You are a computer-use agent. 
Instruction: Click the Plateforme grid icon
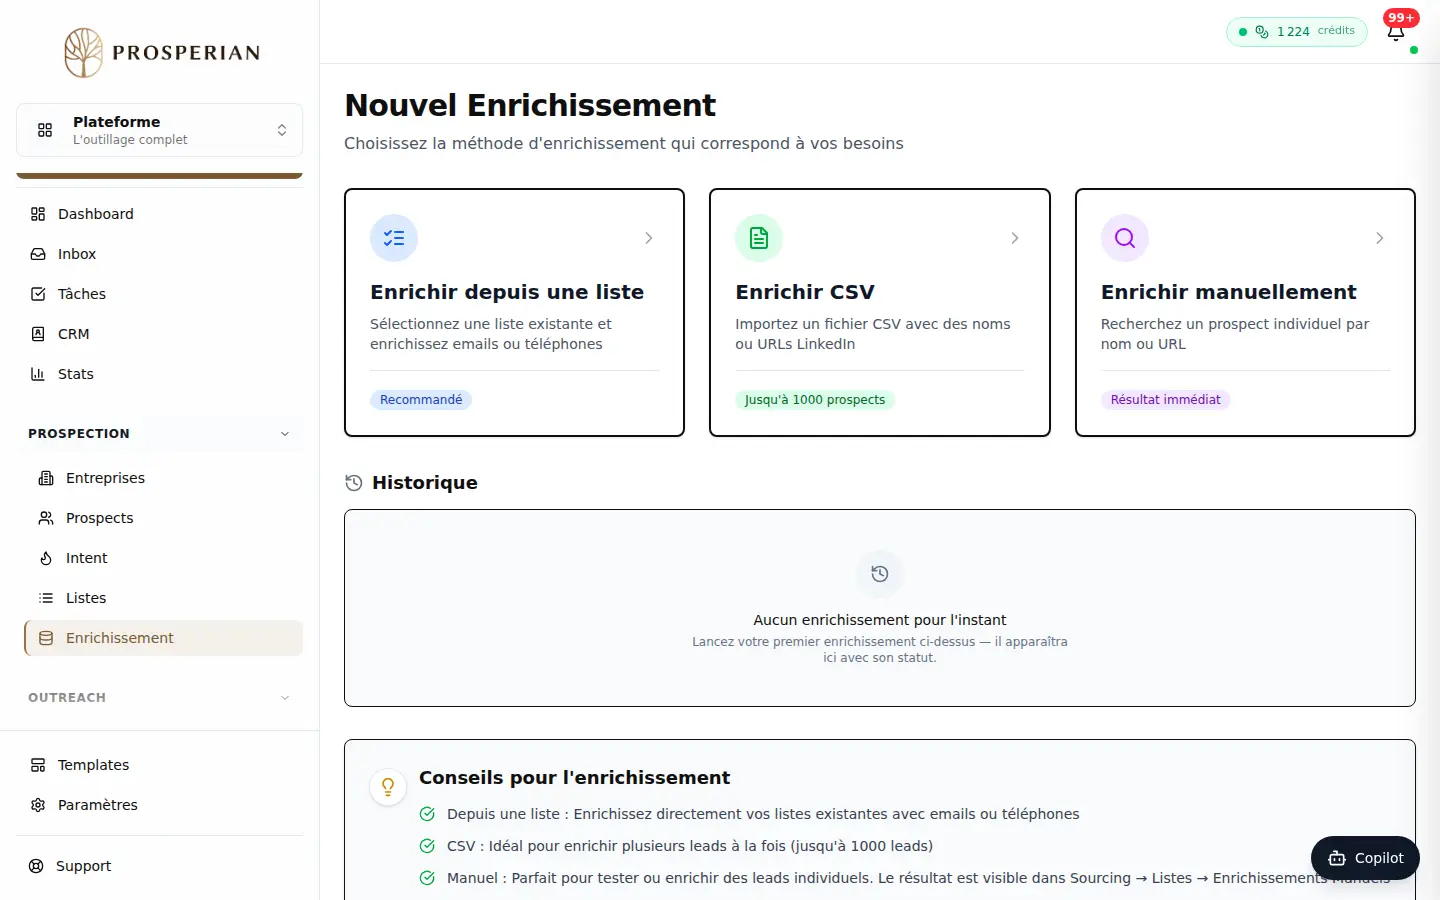(x=45, y=130)
